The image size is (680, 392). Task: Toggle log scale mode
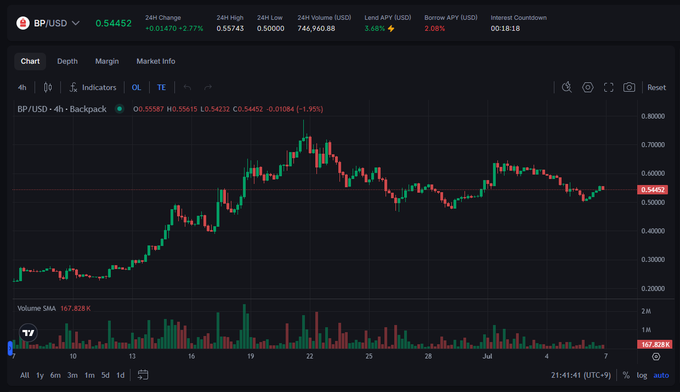click(642, 376)
